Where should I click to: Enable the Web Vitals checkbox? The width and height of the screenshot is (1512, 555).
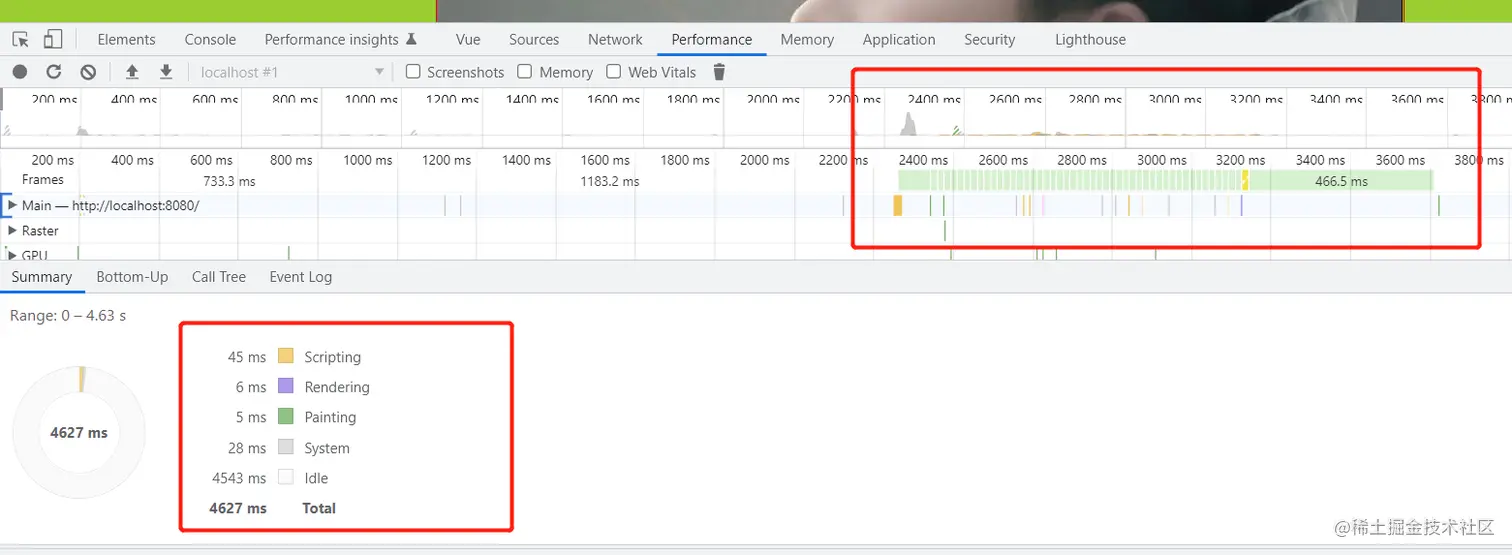[614, 71]
